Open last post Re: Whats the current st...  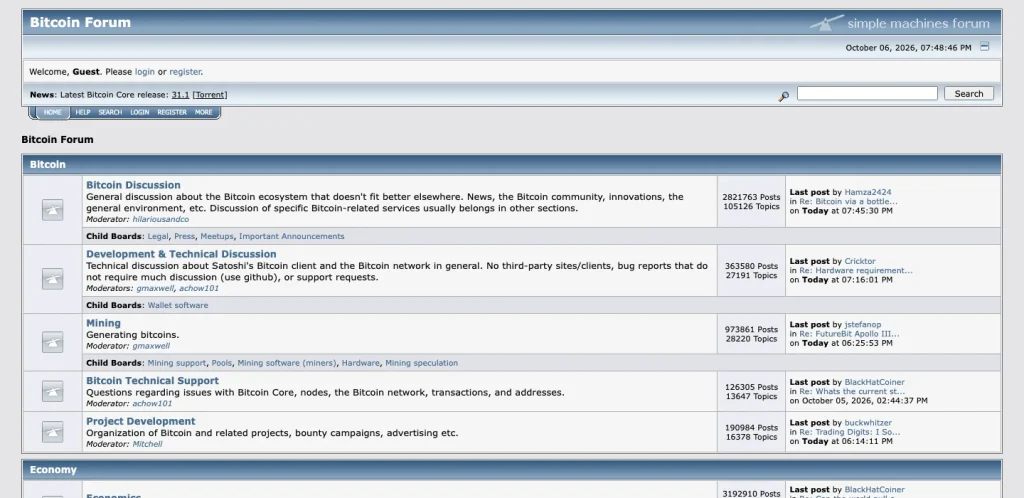(852, 392)
